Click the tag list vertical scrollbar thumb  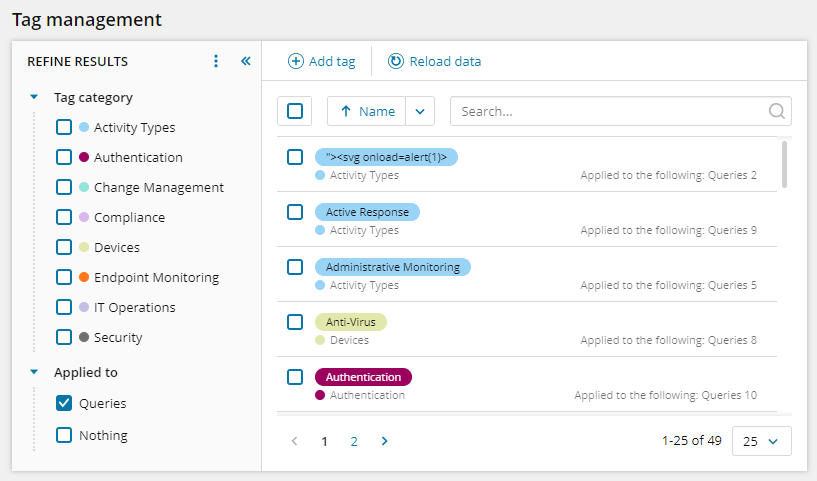[x=784, y=164]
